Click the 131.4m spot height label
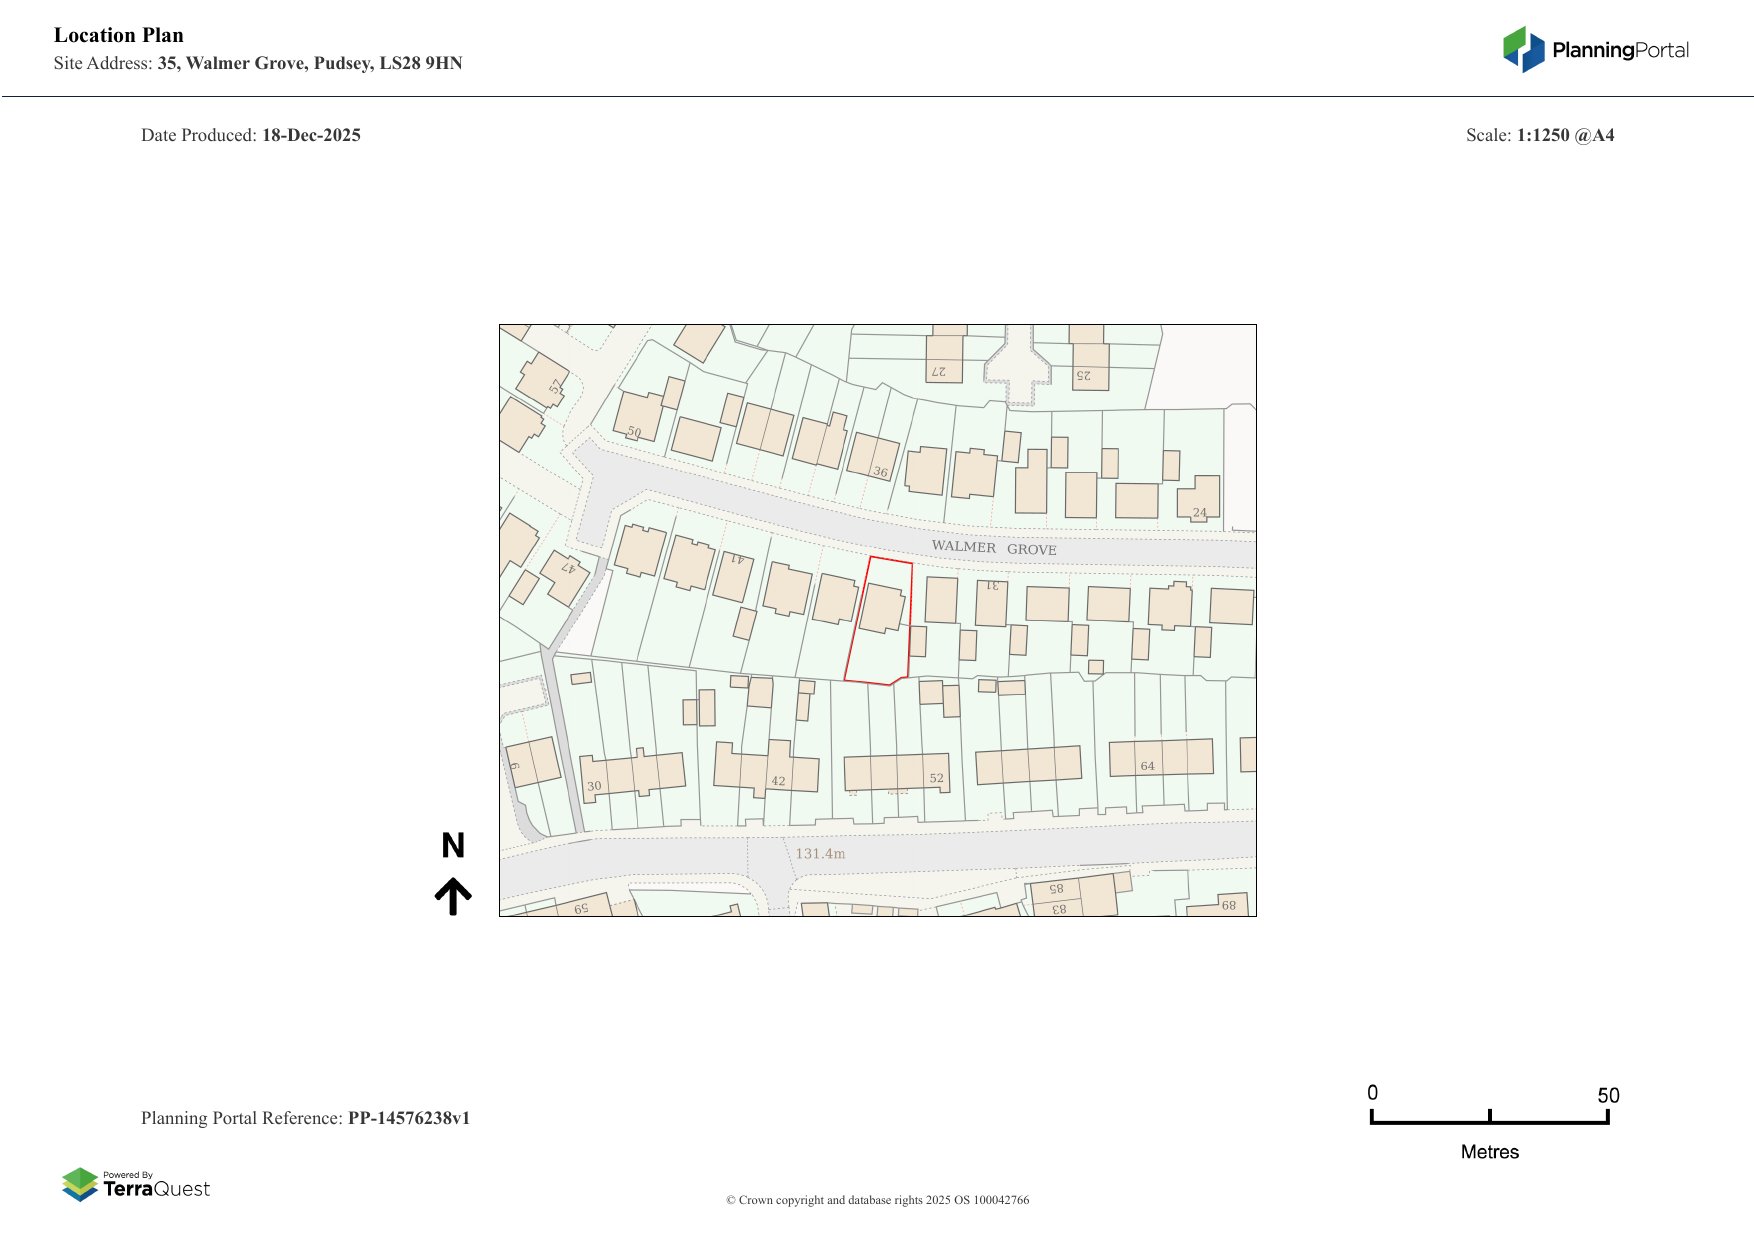 click(x=820, y=853)
